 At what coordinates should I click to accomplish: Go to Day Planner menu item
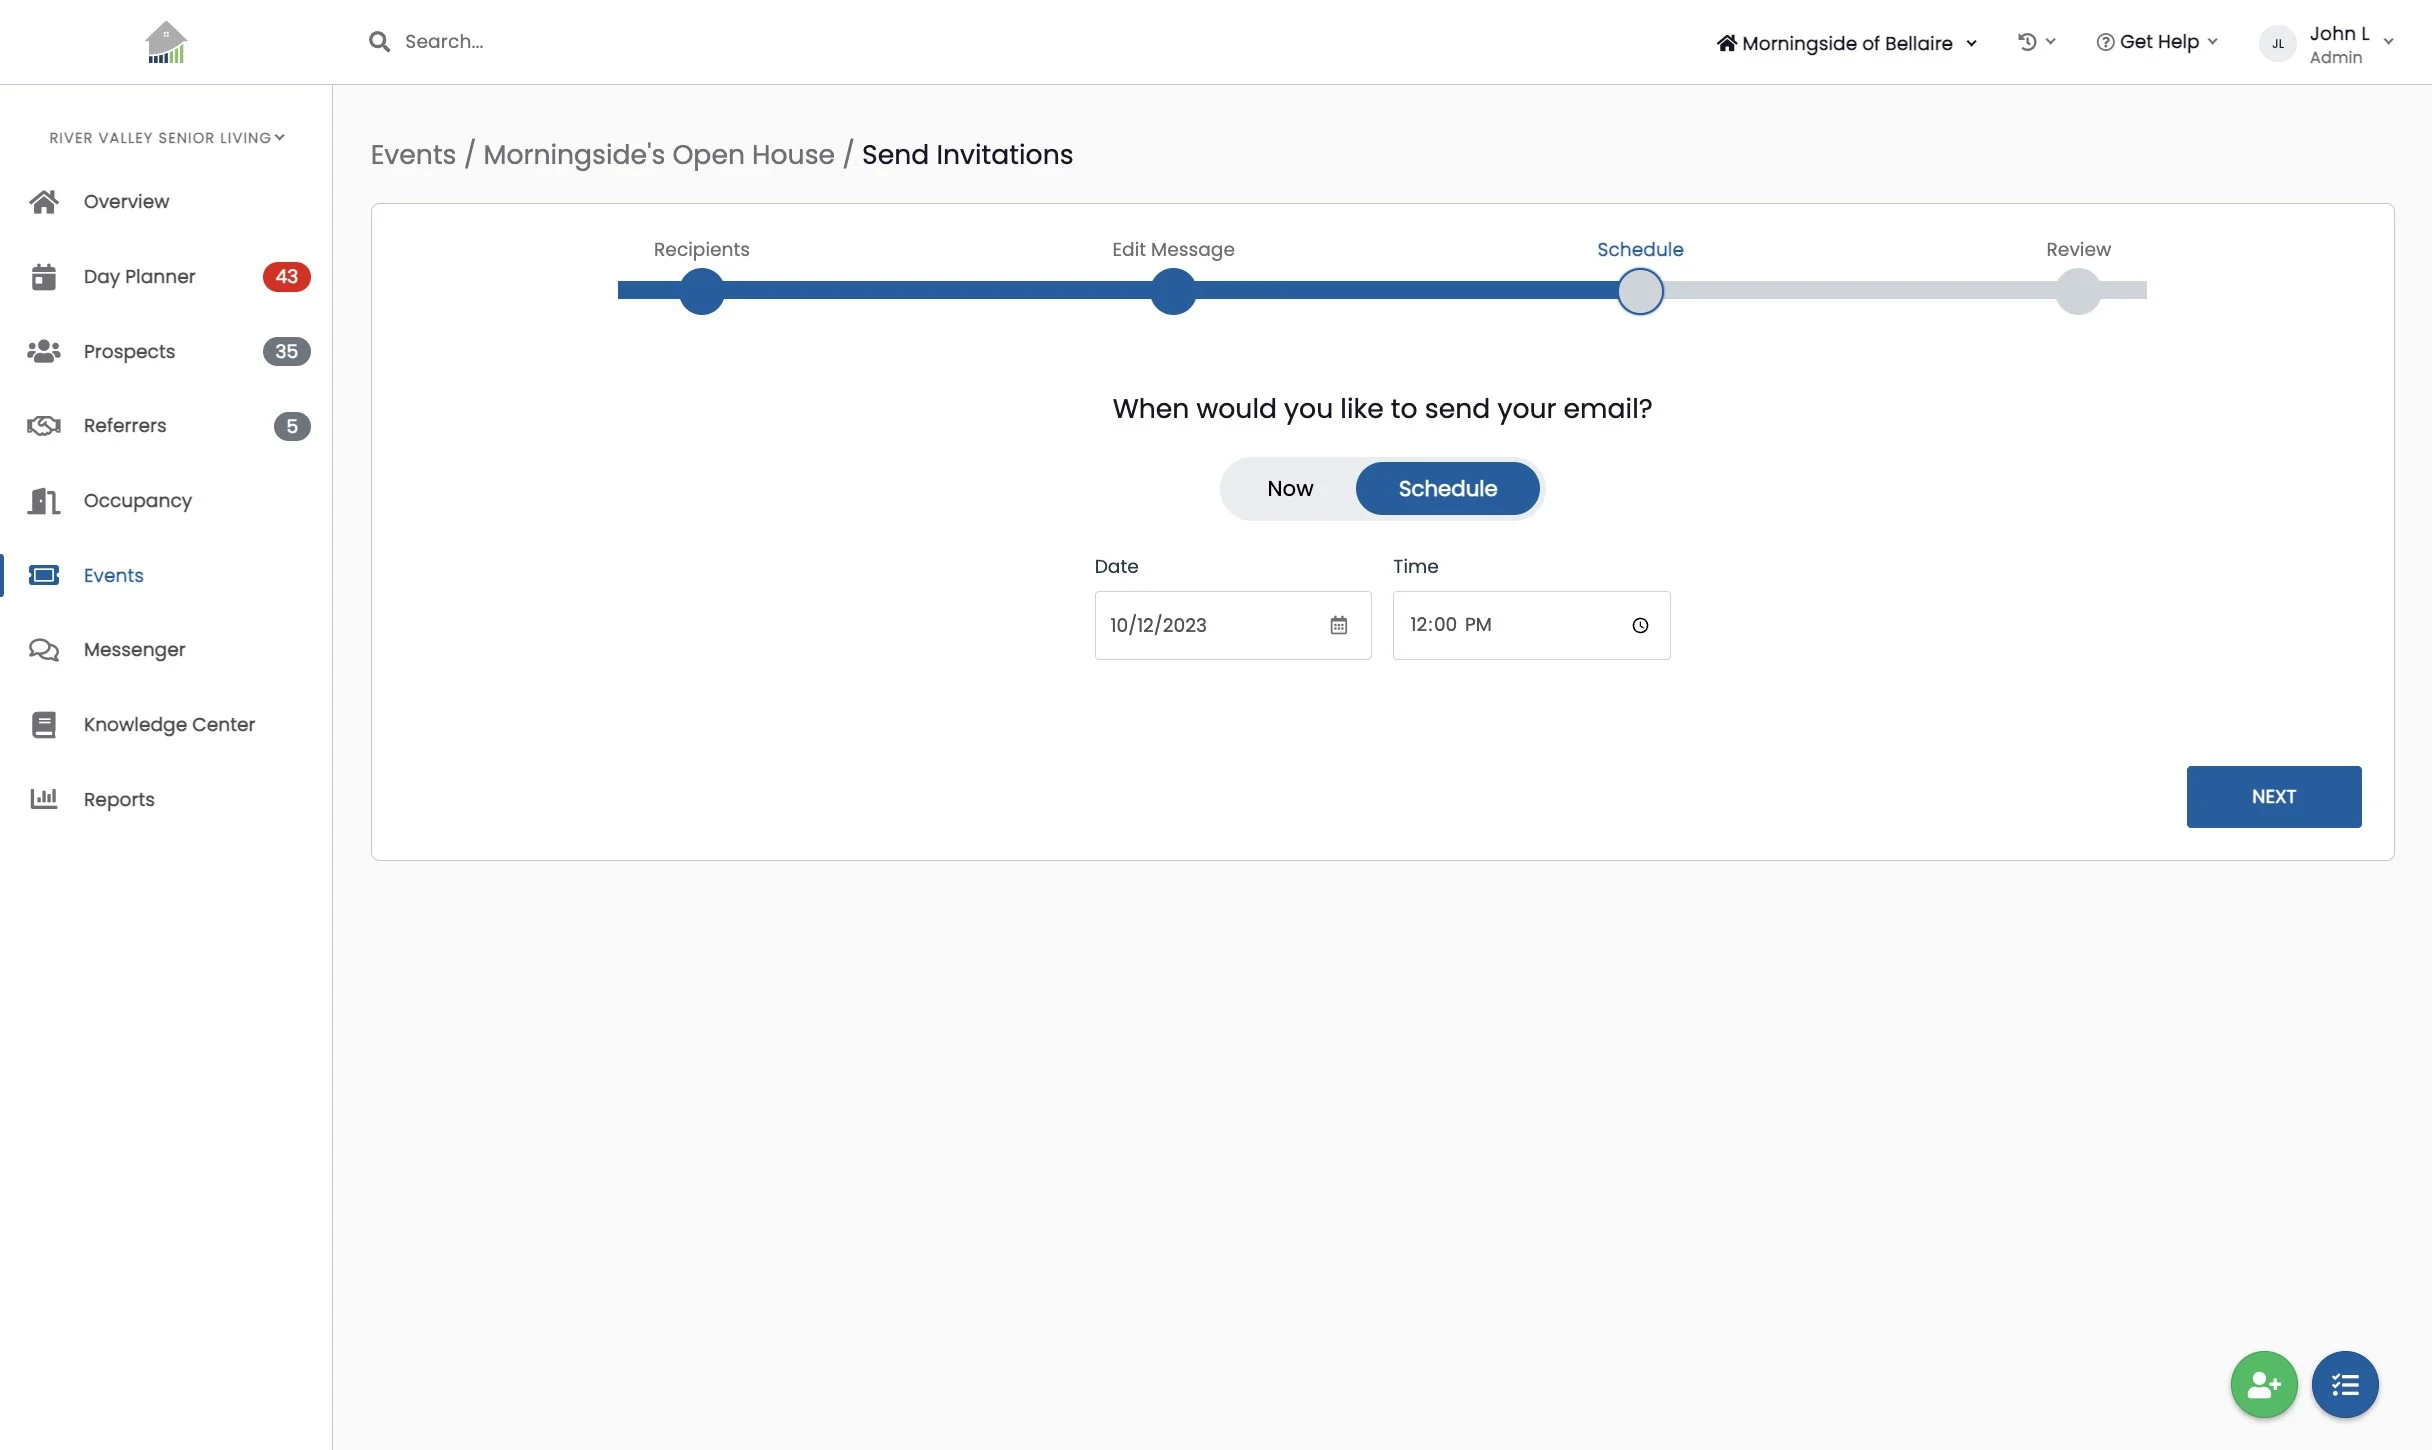click(139, 277)
